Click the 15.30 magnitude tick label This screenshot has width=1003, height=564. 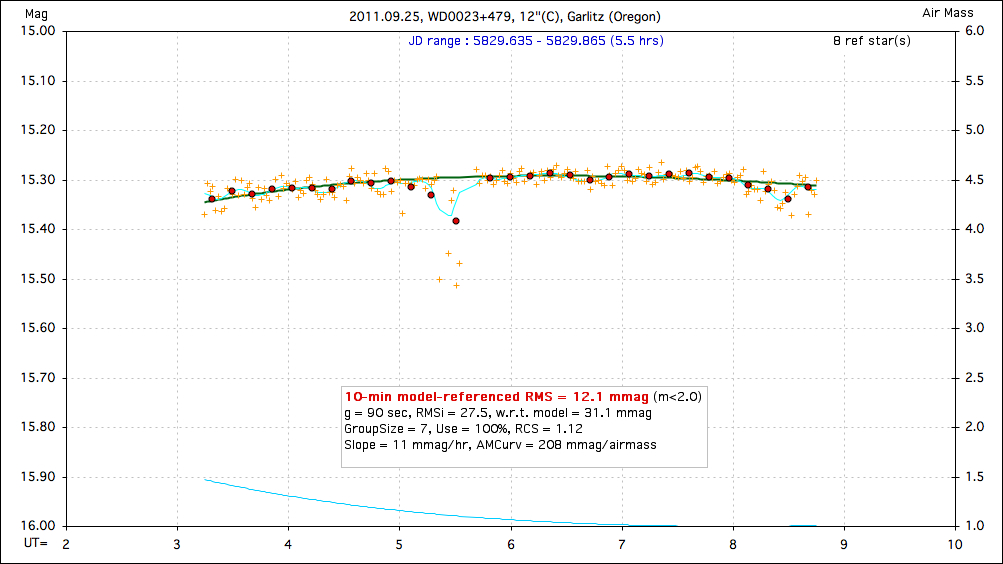click(38, 180)
